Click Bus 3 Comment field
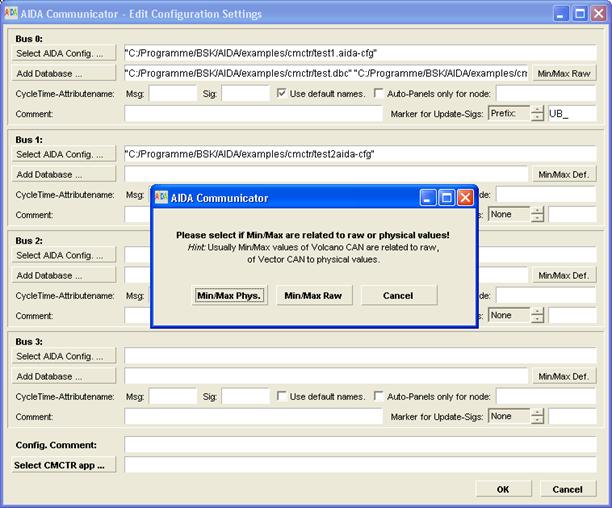Image resolution: width=612 pixels, height=508 pixels. [x=253, y=417]
